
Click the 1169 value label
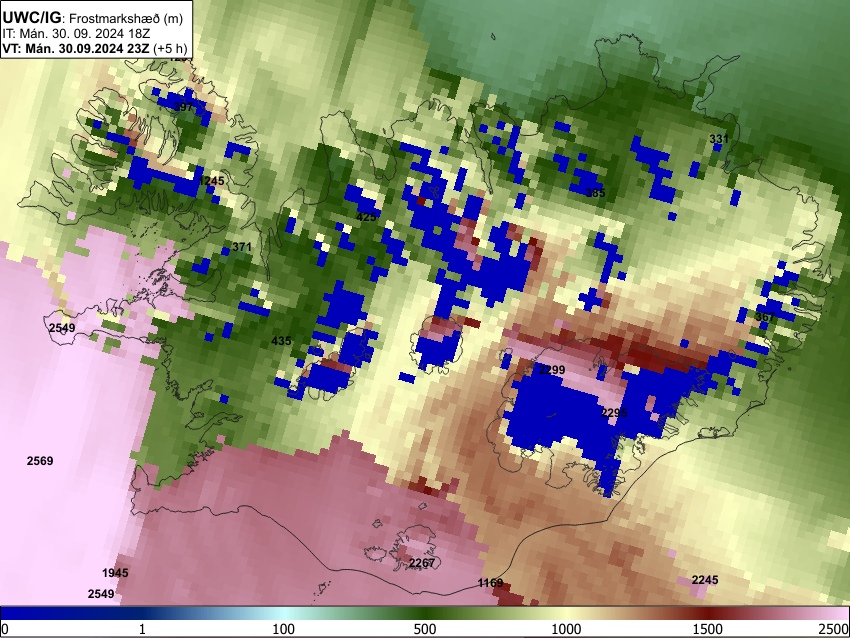tap(490, 583)
